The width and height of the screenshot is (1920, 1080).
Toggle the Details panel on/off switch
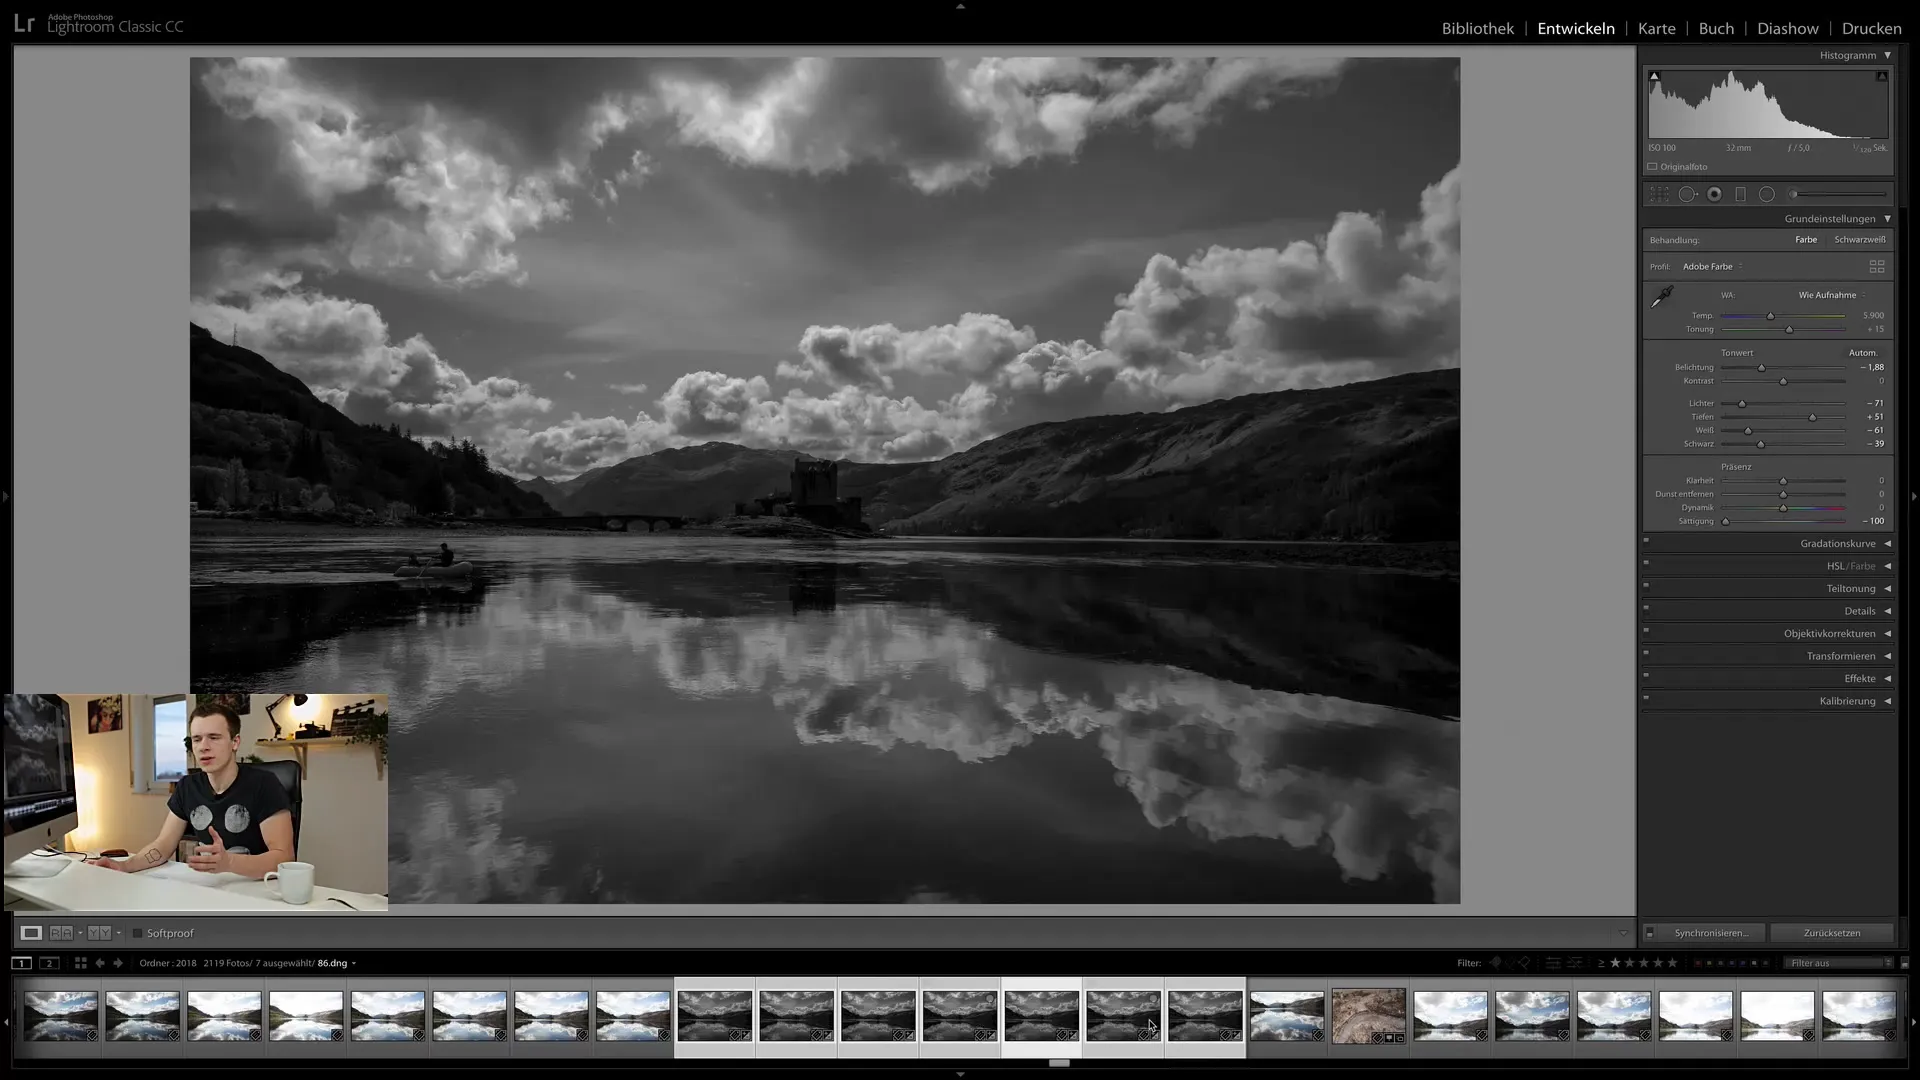(1646, 608)
